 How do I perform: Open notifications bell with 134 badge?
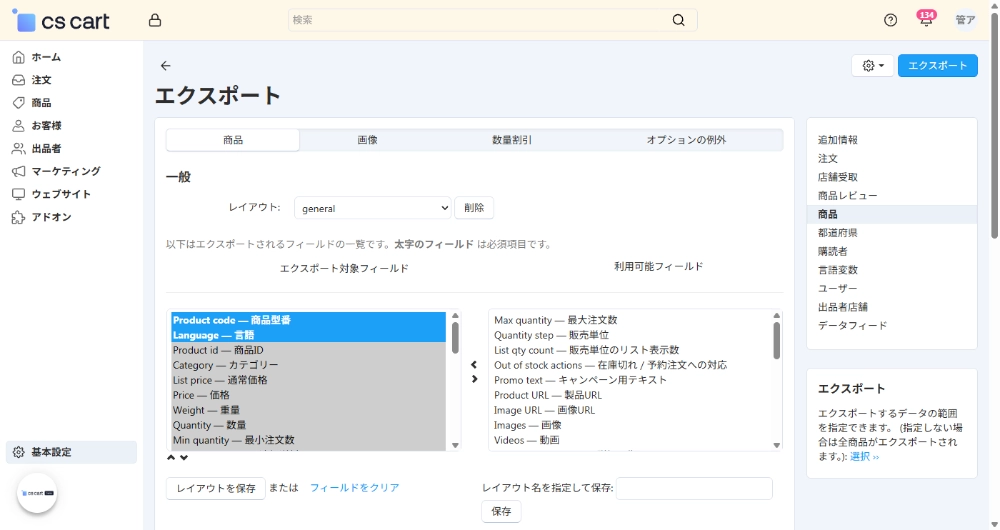coord(926,18)
